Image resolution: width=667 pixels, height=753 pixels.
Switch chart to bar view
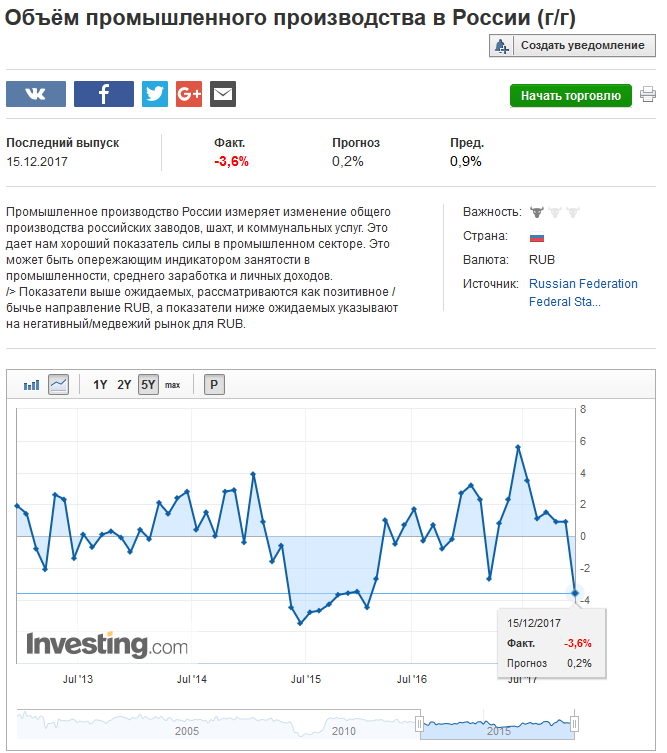click(x=32, y=384)
